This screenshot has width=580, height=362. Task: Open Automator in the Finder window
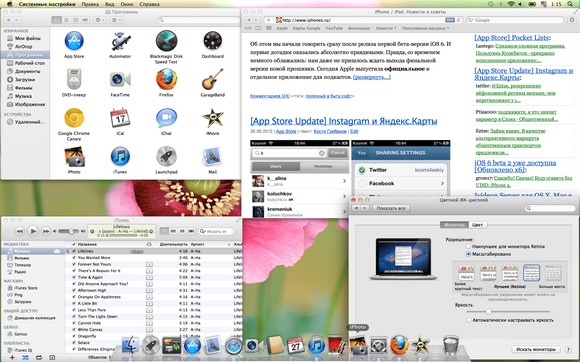point(120,41)
